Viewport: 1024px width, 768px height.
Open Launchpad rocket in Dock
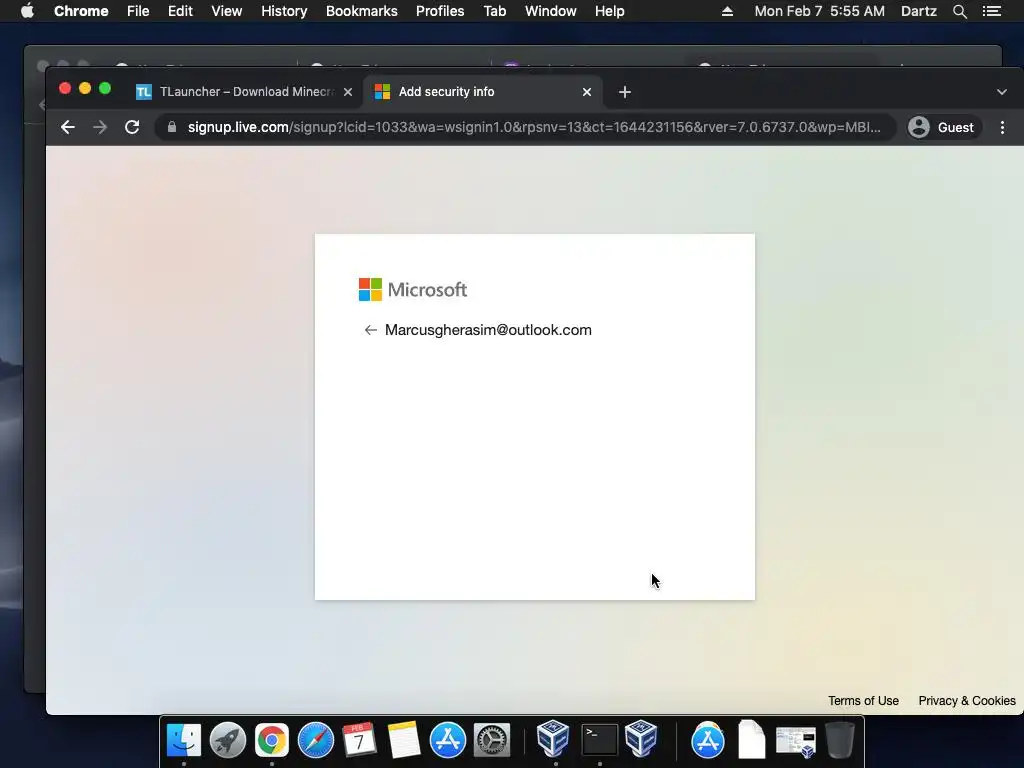[228, 740]
